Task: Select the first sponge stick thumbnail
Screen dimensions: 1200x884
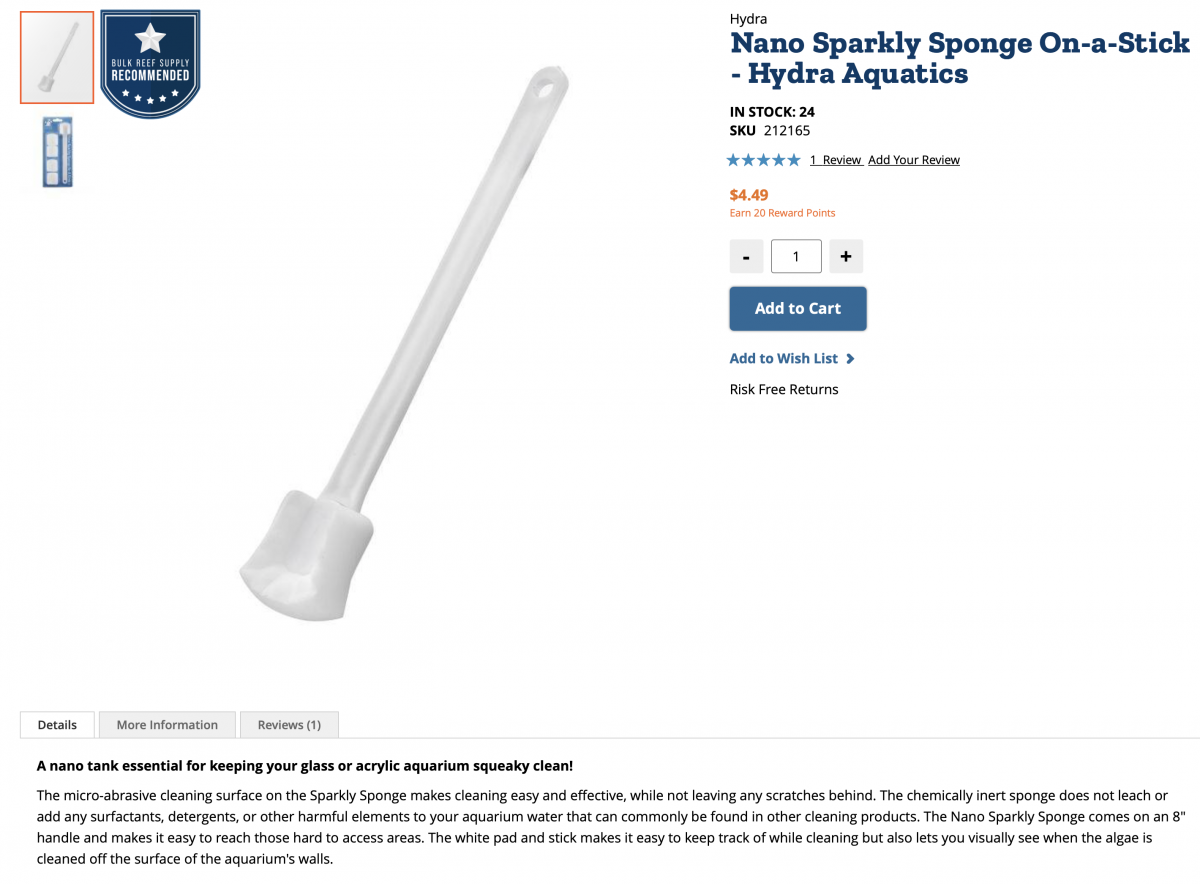Action: pyautogui.click(x=57, y=57)
